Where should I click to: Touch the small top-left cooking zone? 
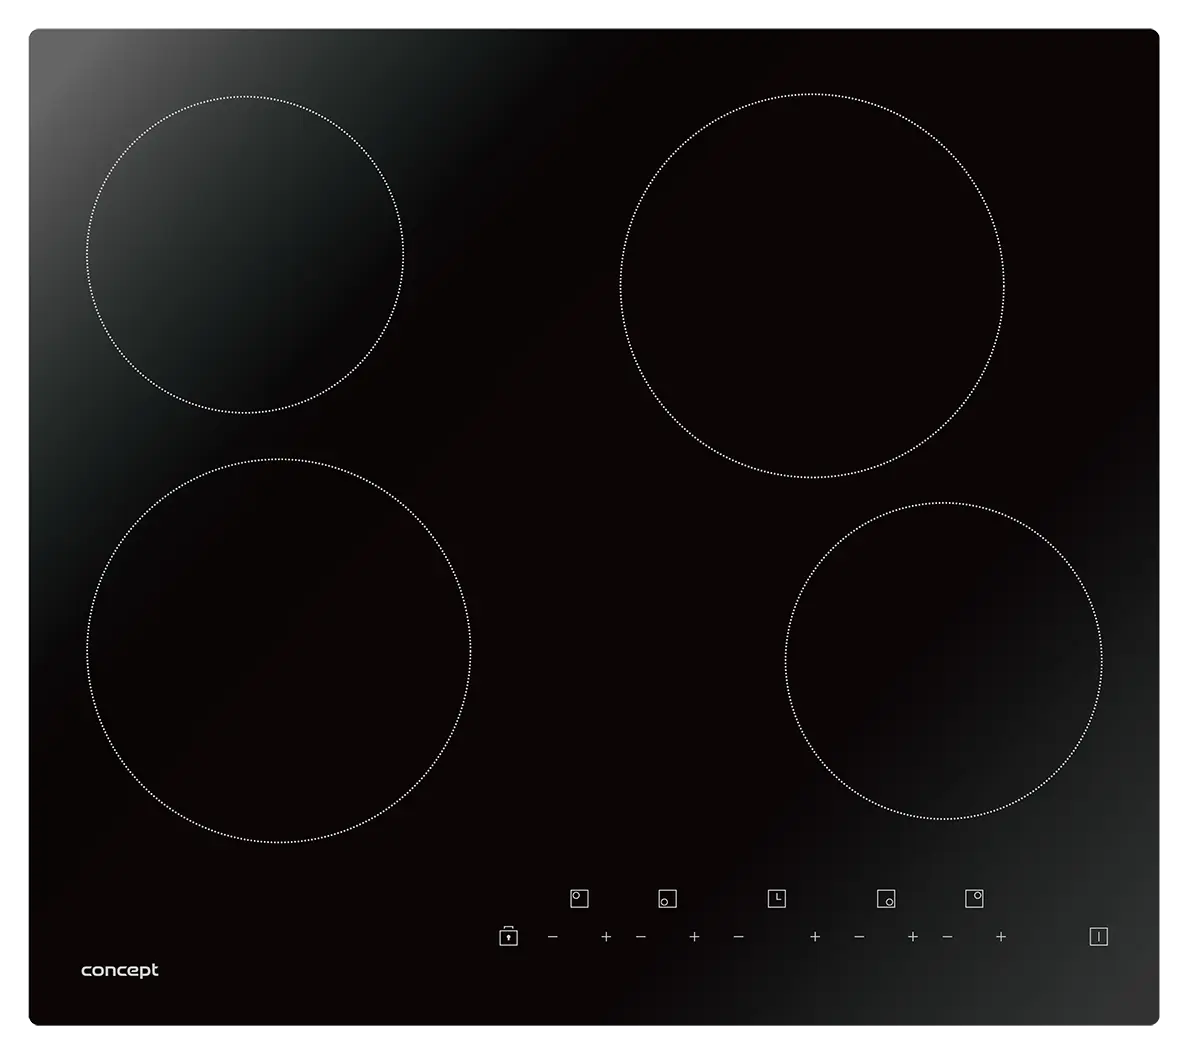click(245, 254)
